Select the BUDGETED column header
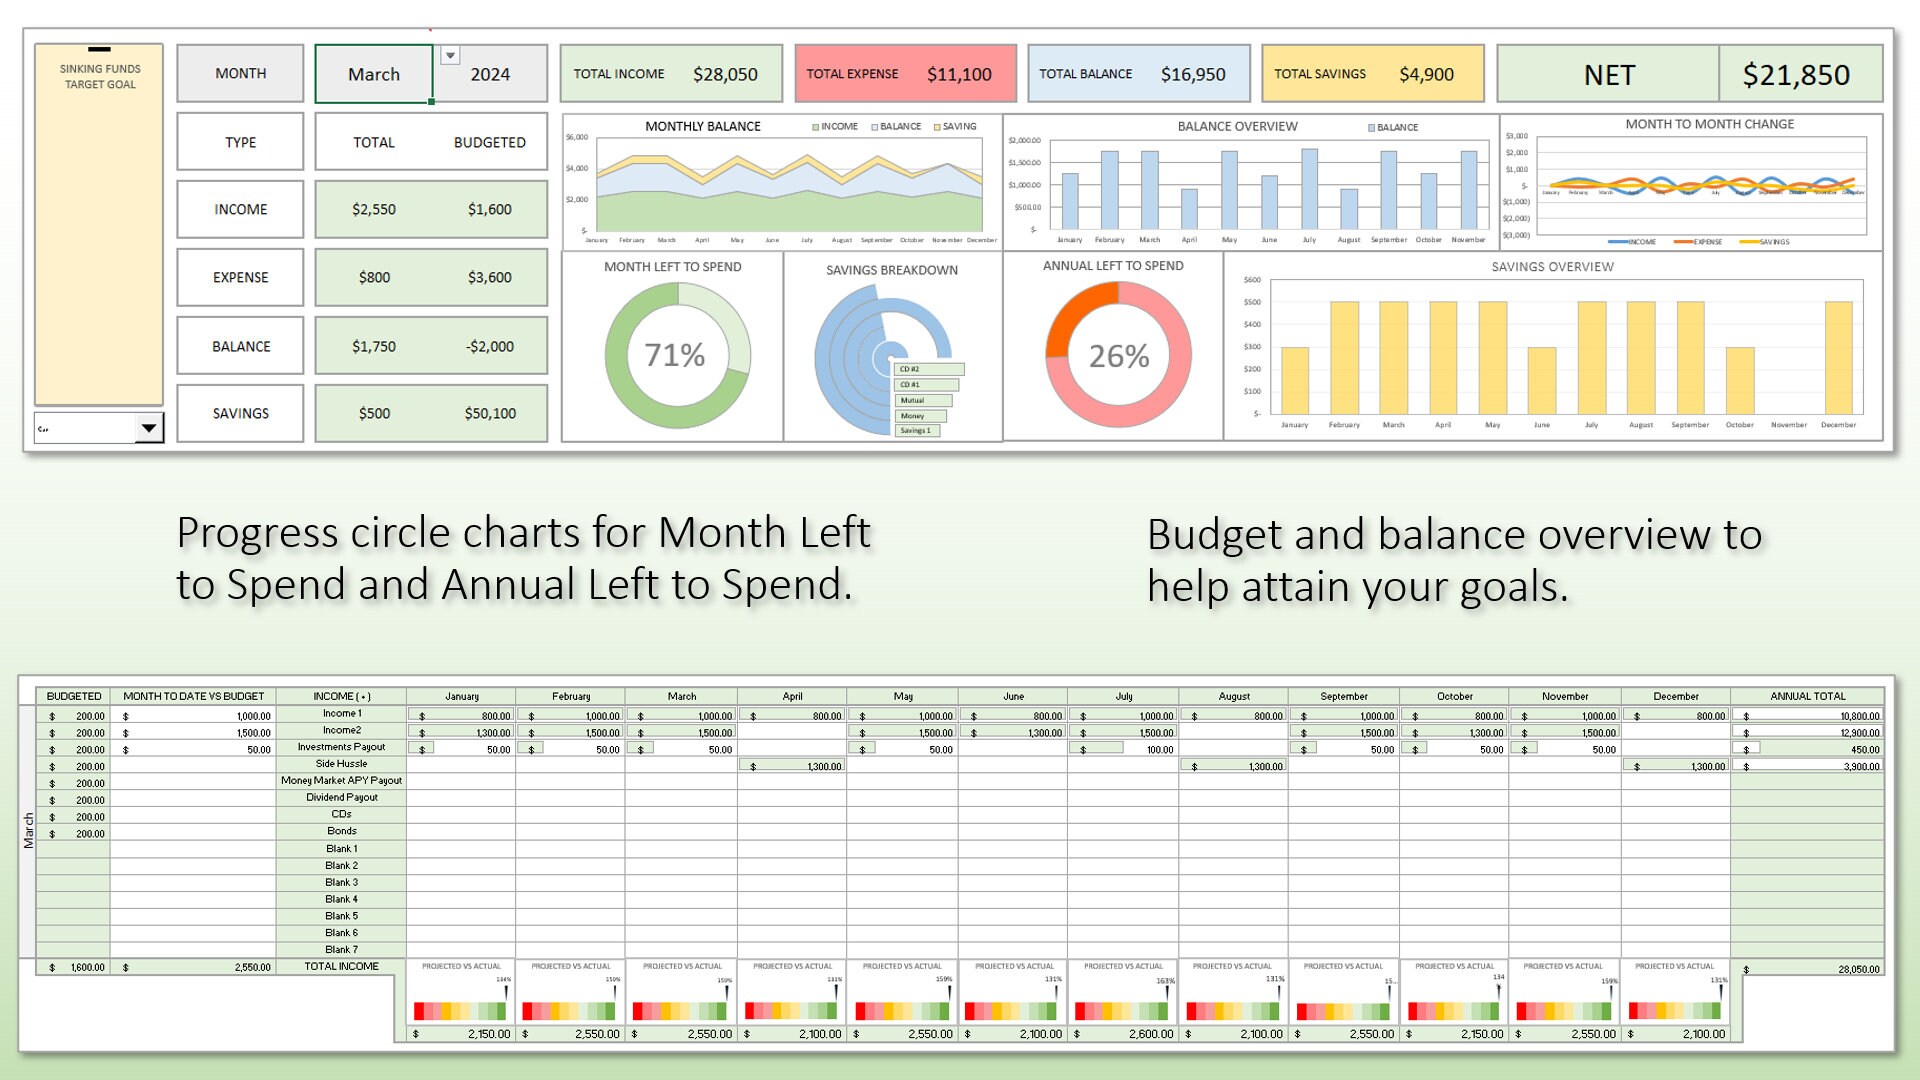The image size is (1920, 1080). coord(74,696)
